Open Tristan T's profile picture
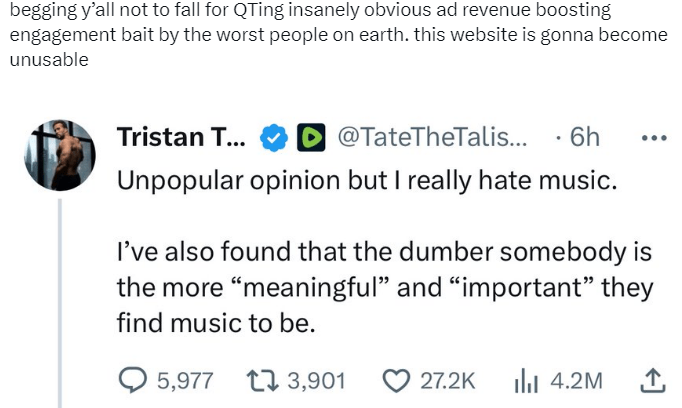 click(59, 155)
